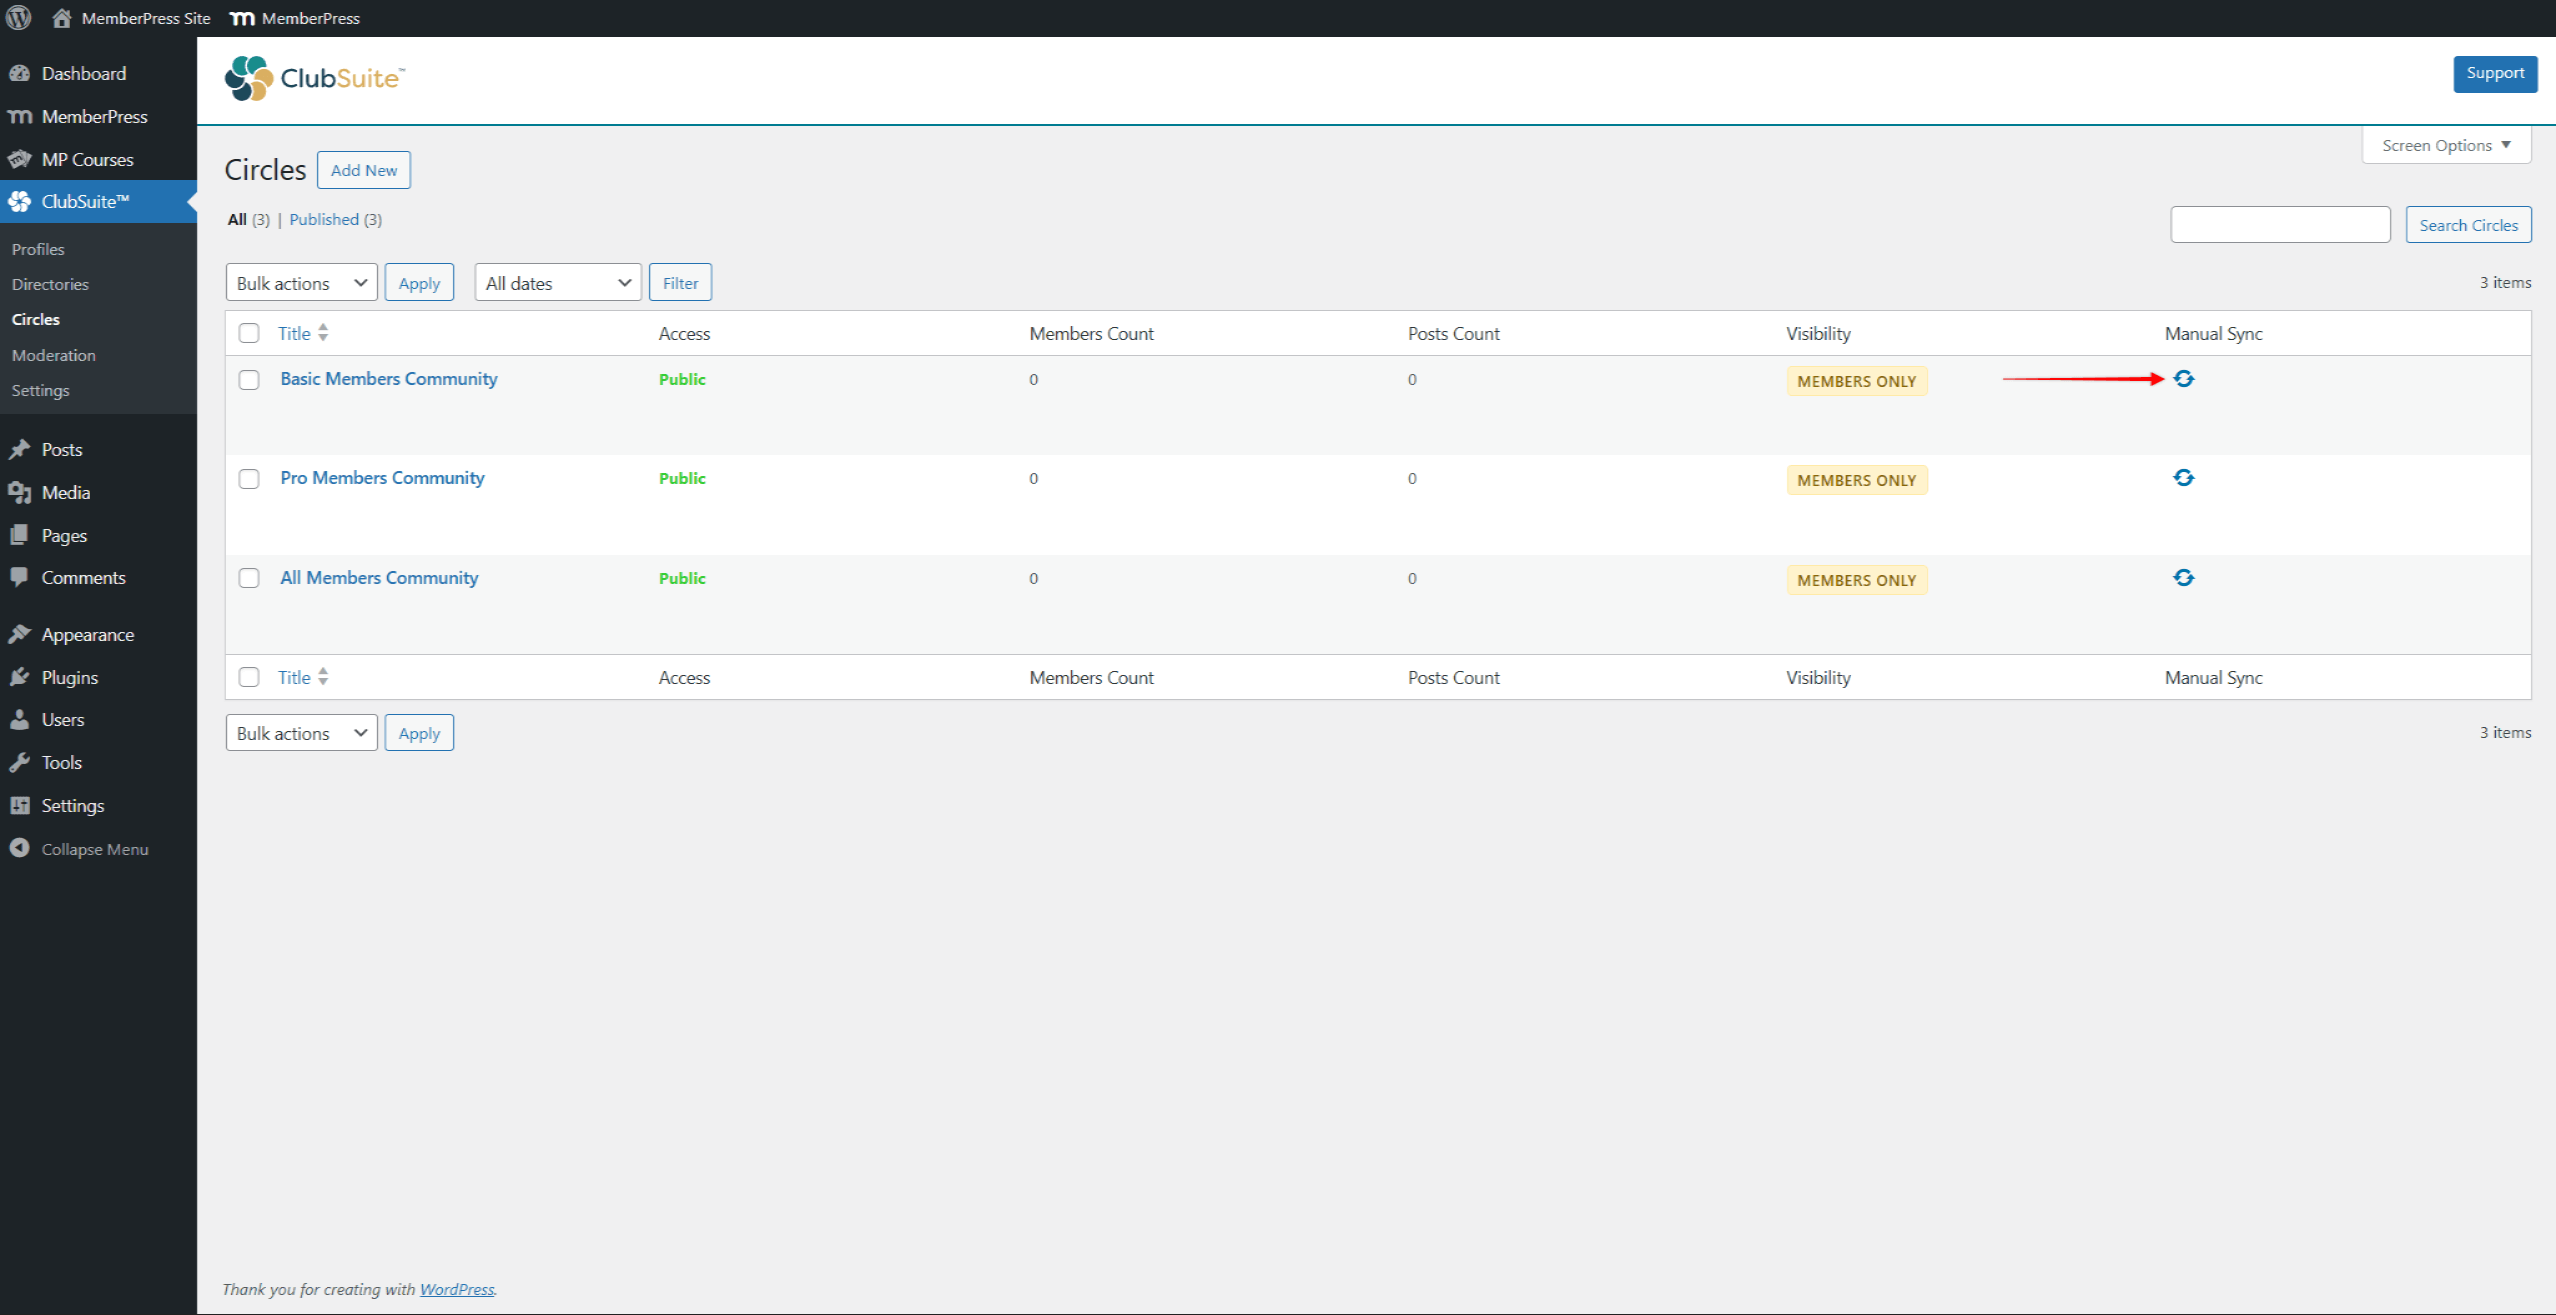The width and height of the screenshot is (2556, 1315).
Task: Click the MemberPress icon in admin bar
Action: click(x=242, y=18)
